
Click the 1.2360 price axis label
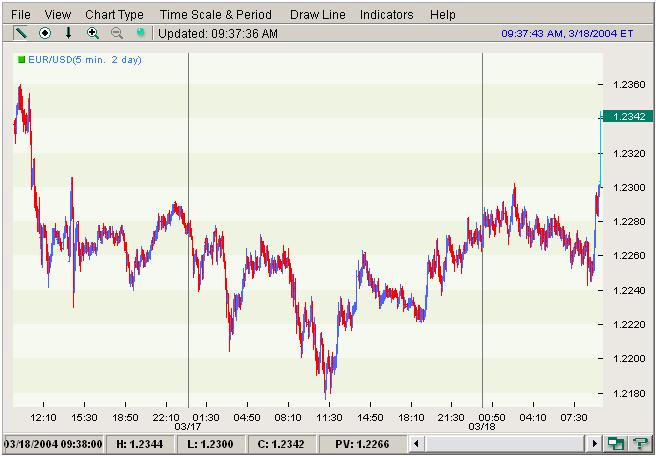click(629, 85)
